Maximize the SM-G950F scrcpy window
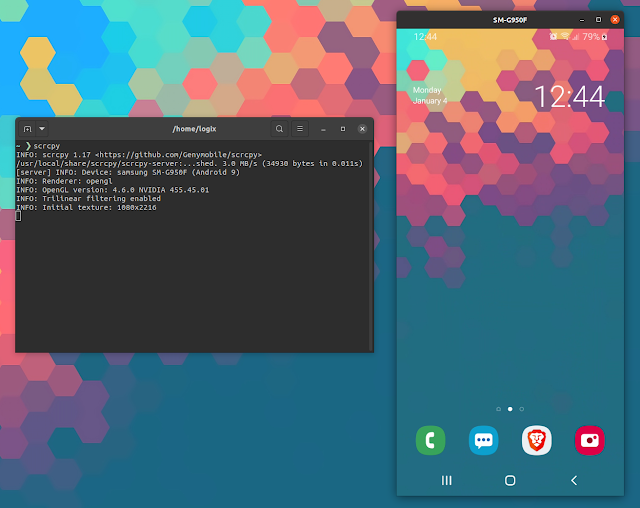The height and width of the screenshot is (508, 640). tap(598, 20)
